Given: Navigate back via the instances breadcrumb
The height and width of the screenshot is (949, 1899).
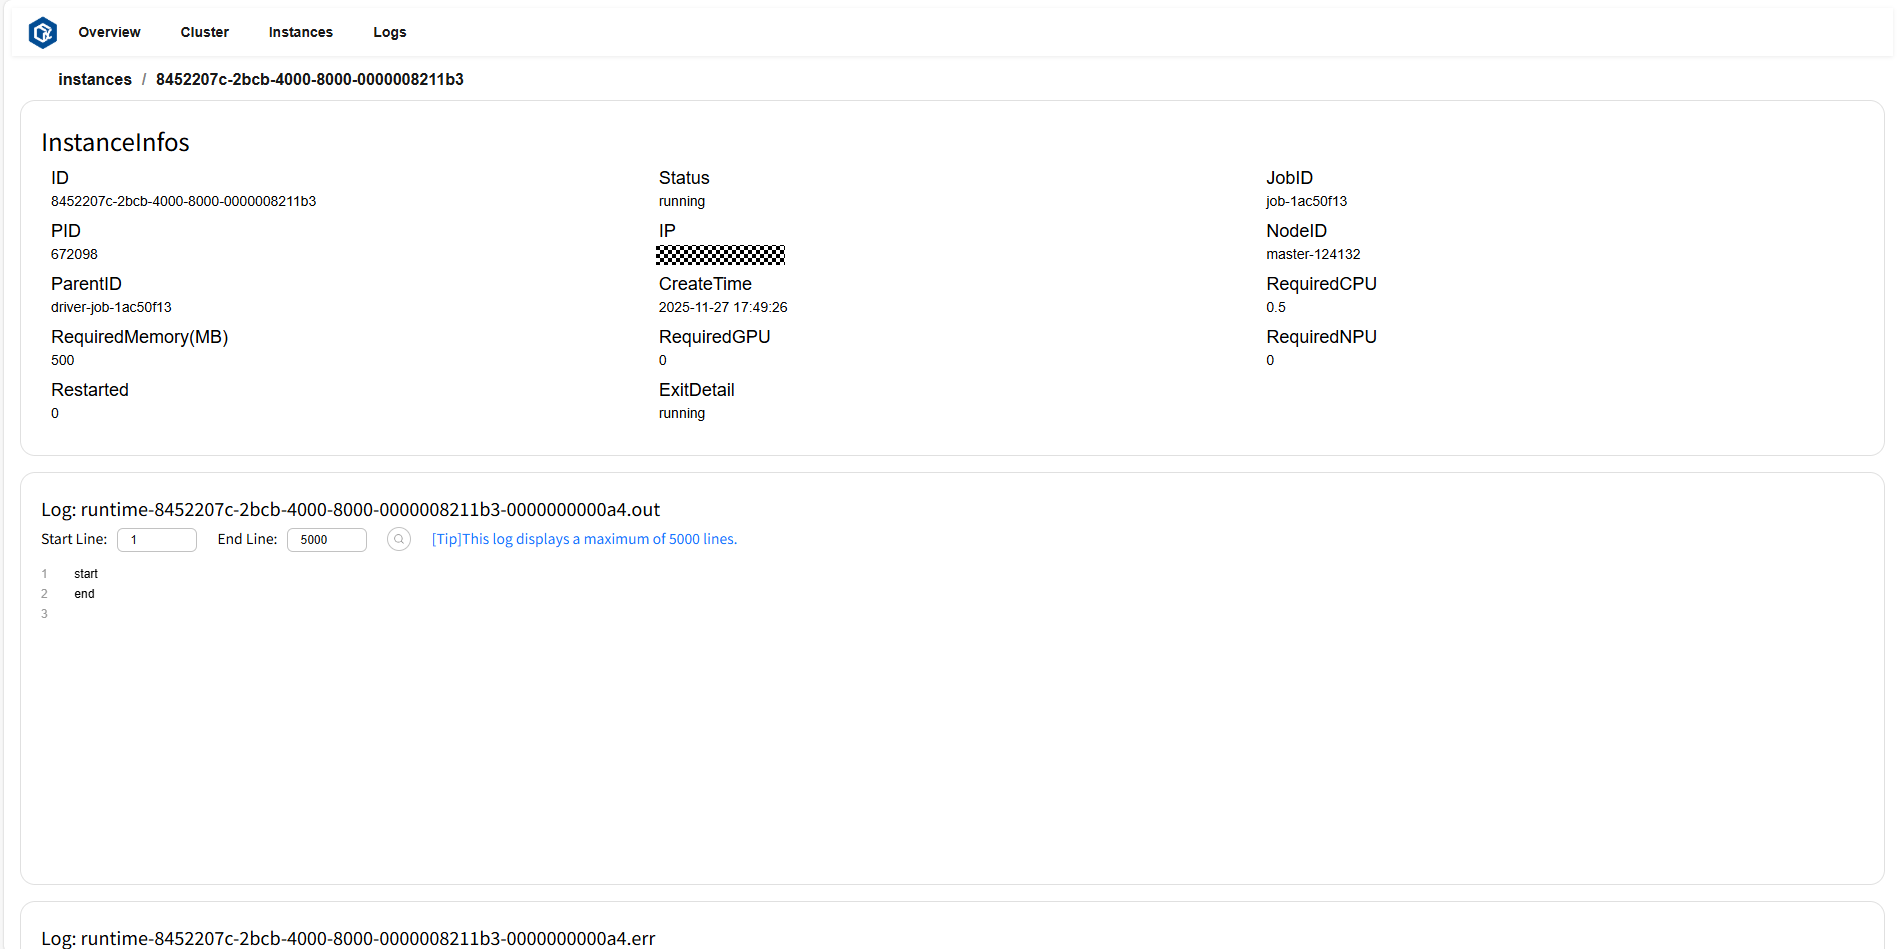Looking at the screenshot, I should pyautogui.click(x=94, y=80).
